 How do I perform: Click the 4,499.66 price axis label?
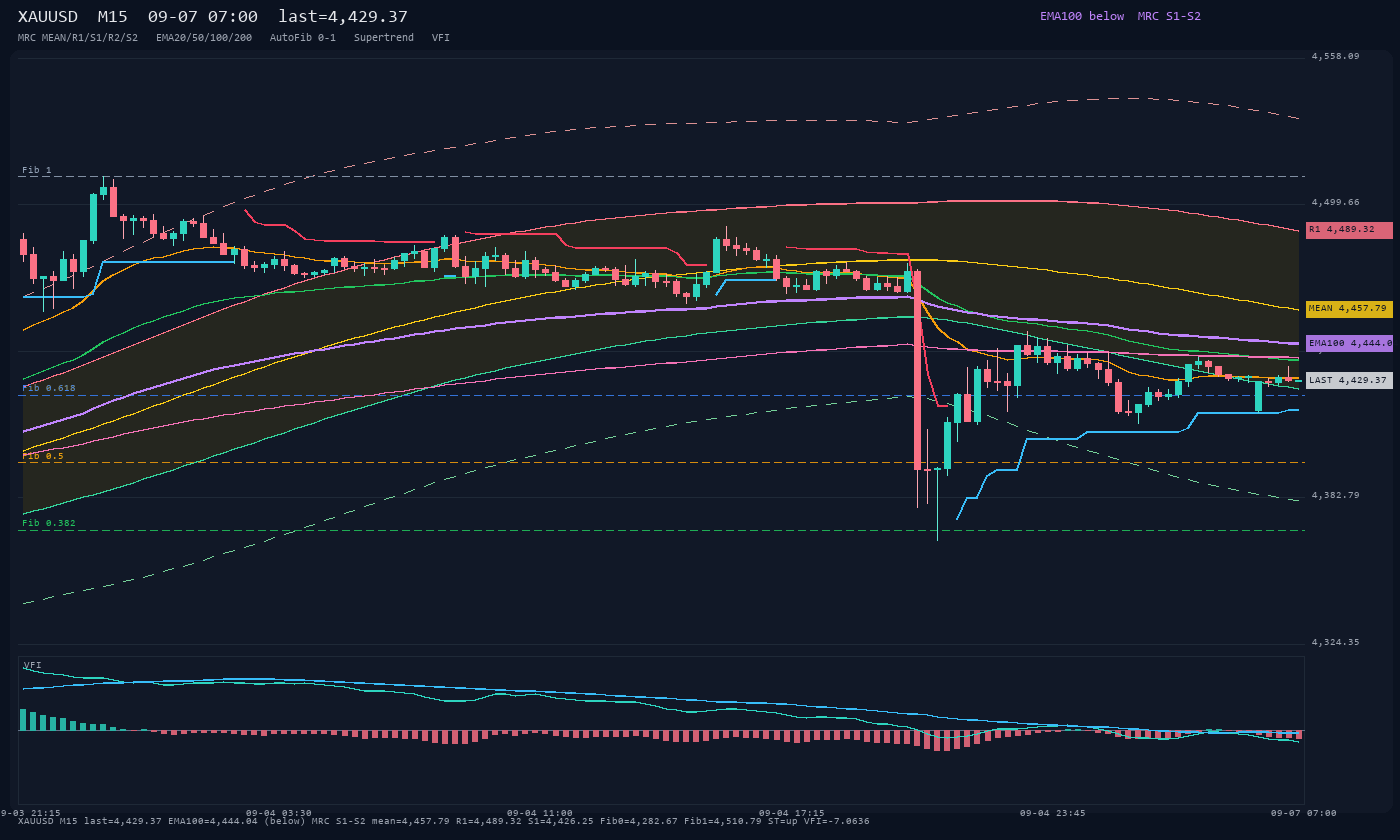coord(1336,202)
